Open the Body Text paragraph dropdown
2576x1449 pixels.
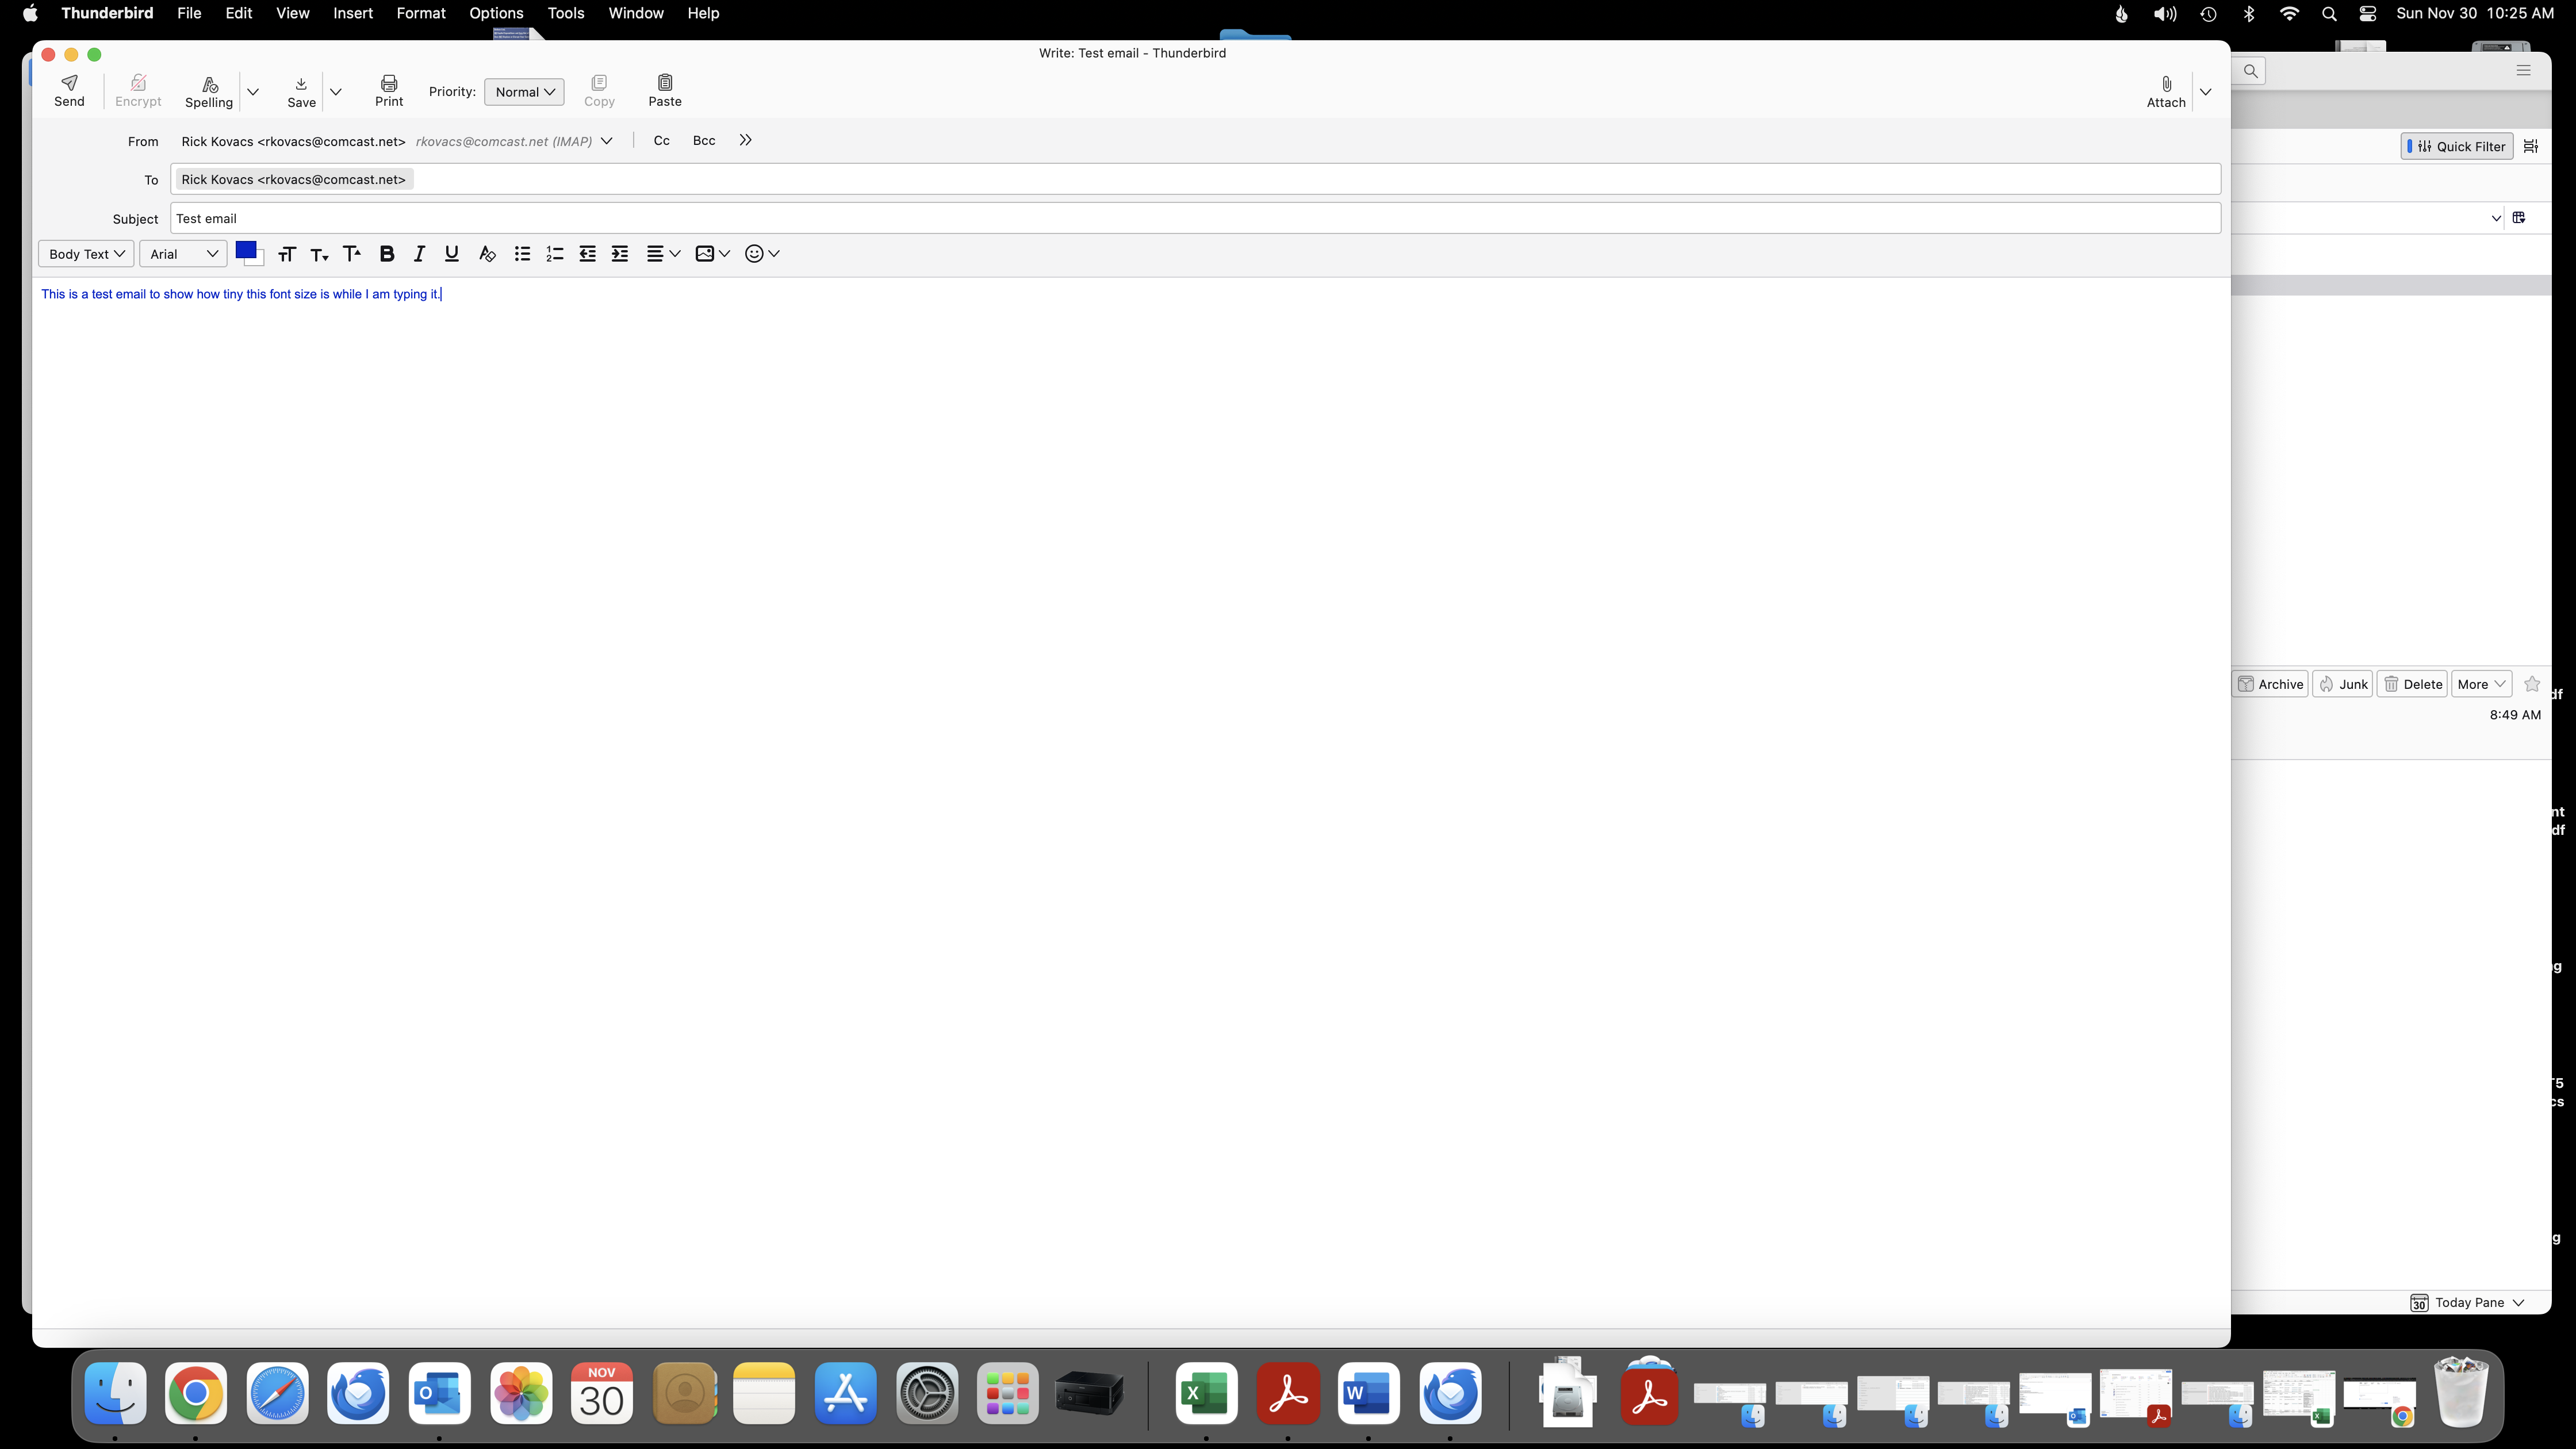coord(86,254)
